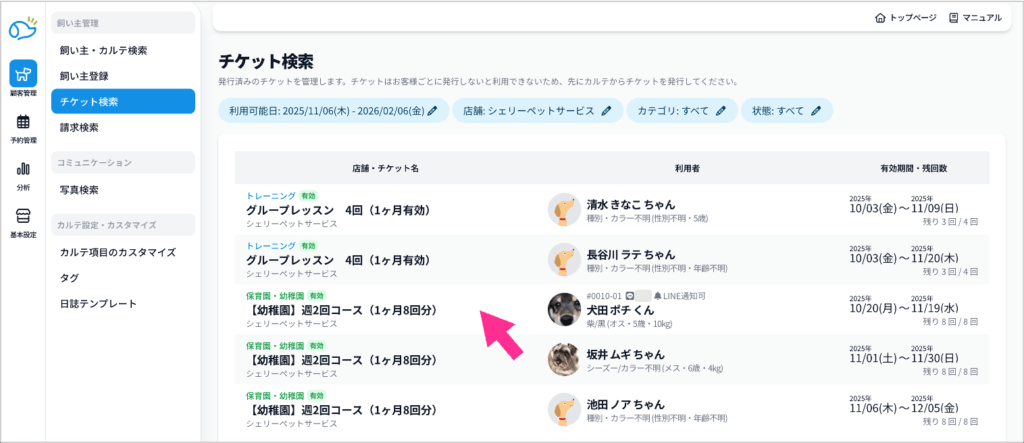Viewport: 1024px width, 443px height.
Task: Open 坂井 ムギ ちゃん 幼稚園 ticket row
Action: [341, 359]
